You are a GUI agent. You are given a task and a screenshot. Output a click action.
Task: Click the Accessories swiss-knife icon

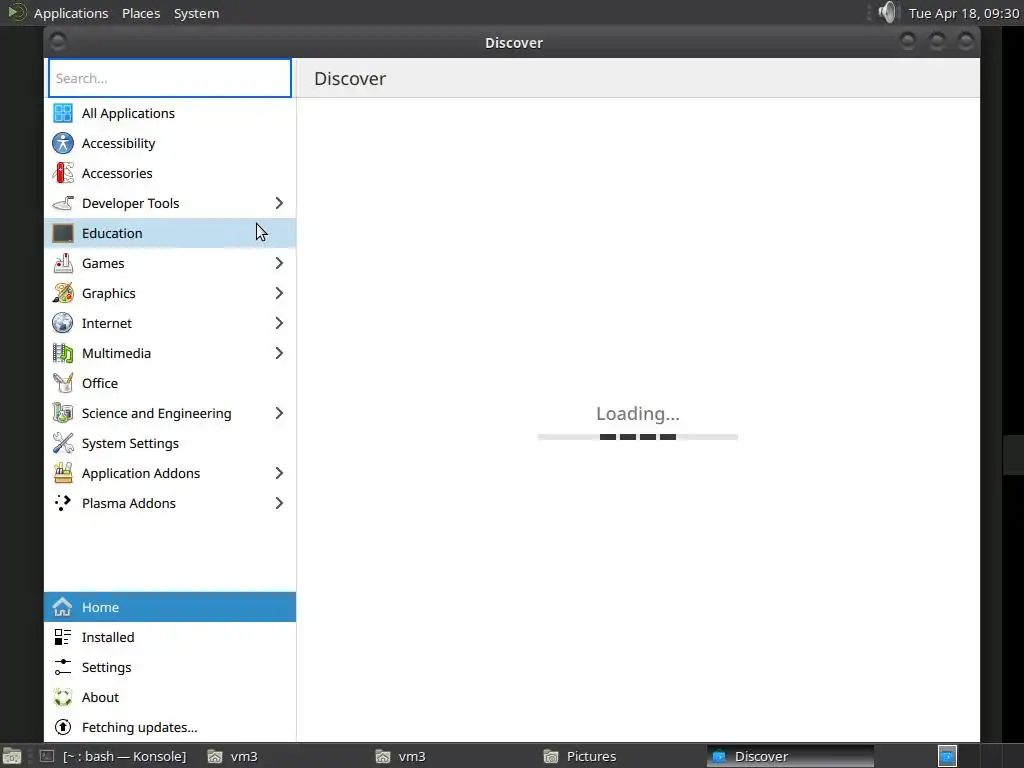click(63, 173)
